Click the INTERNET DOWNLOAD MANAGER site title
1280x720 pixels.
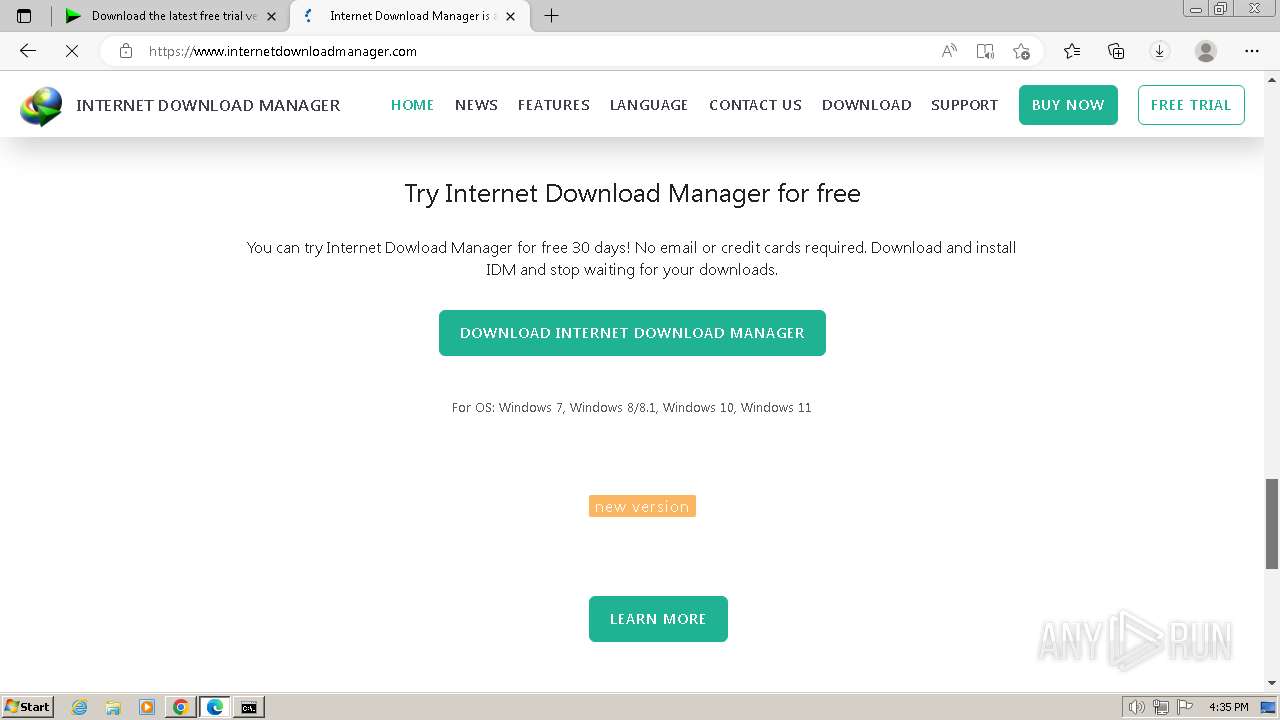(208, 105)
